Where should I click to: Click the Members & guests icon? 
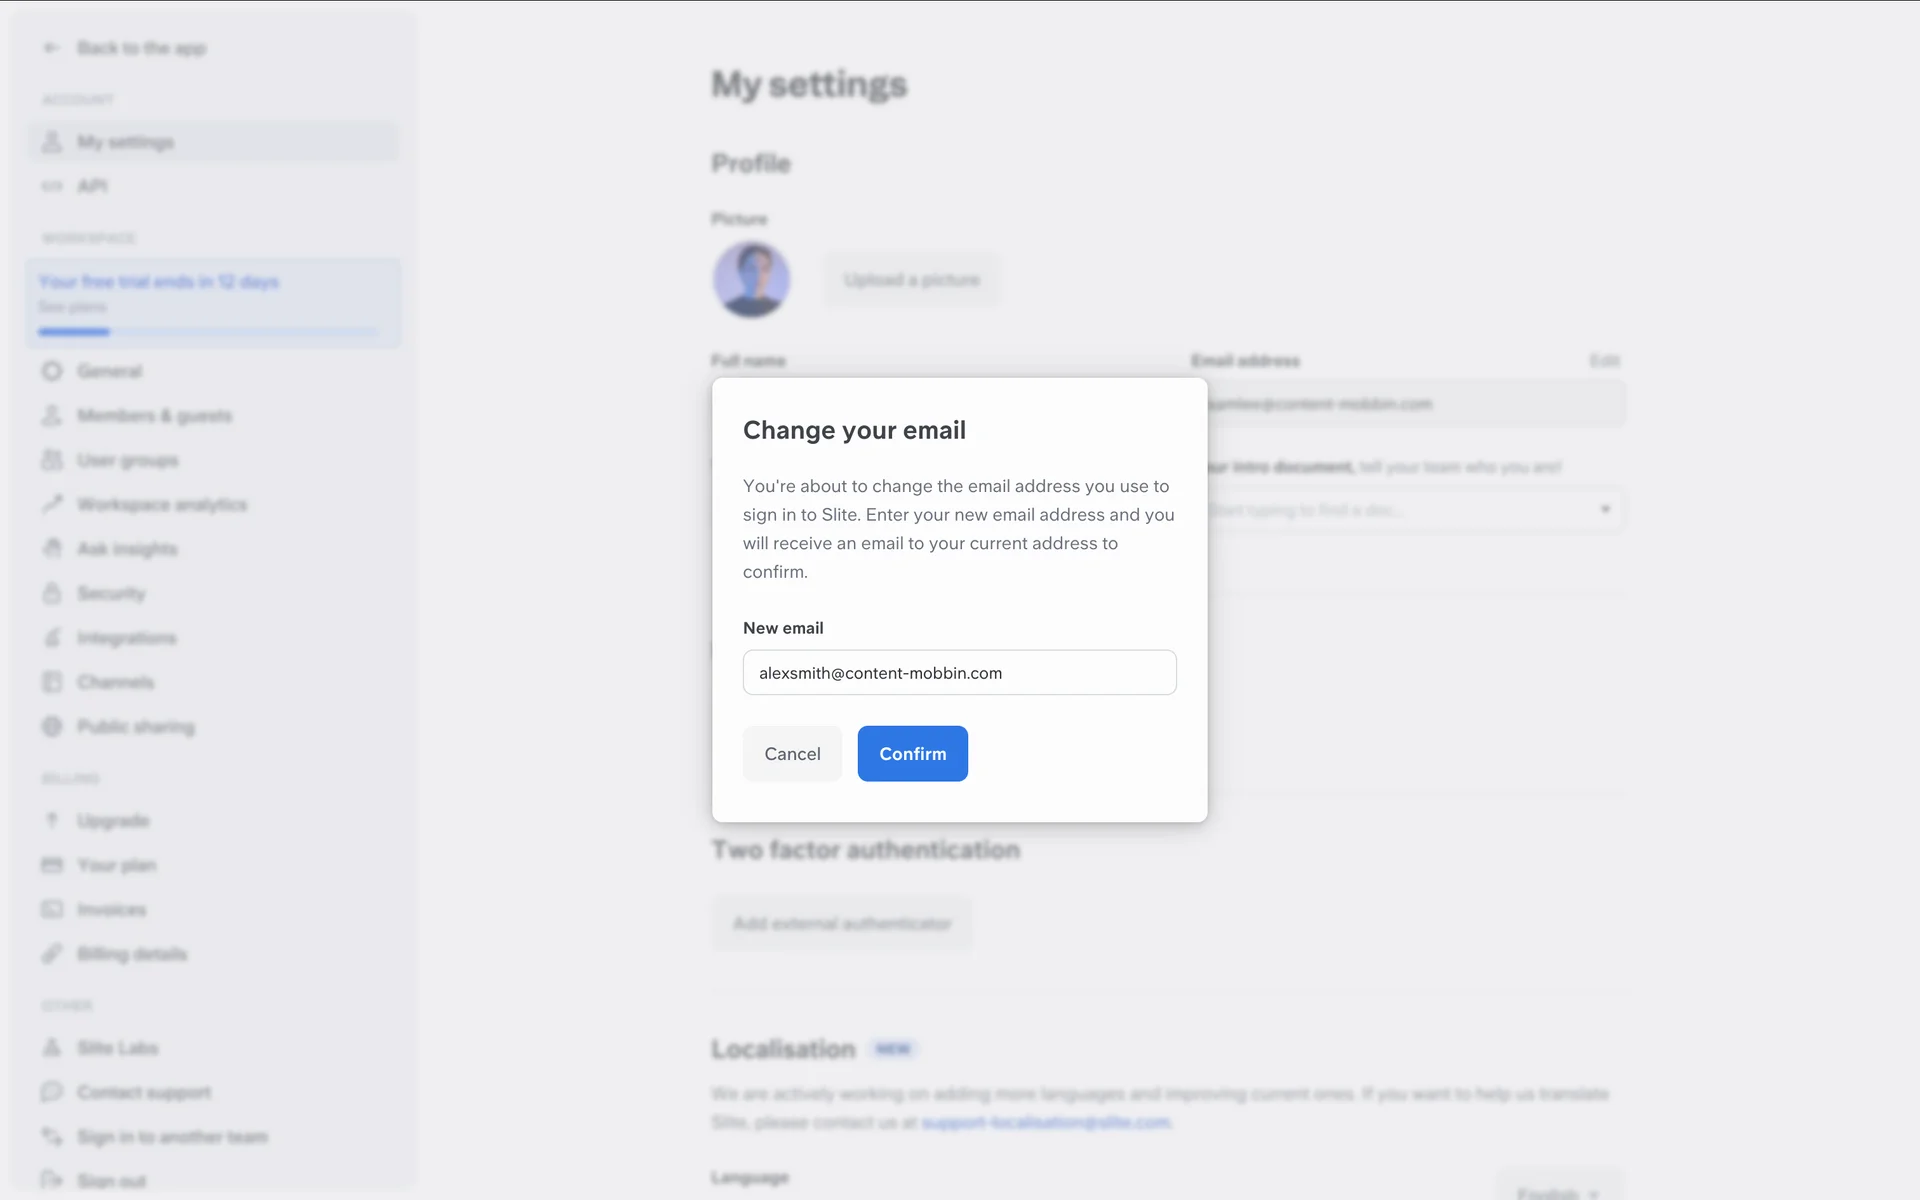tap(52, 415)
